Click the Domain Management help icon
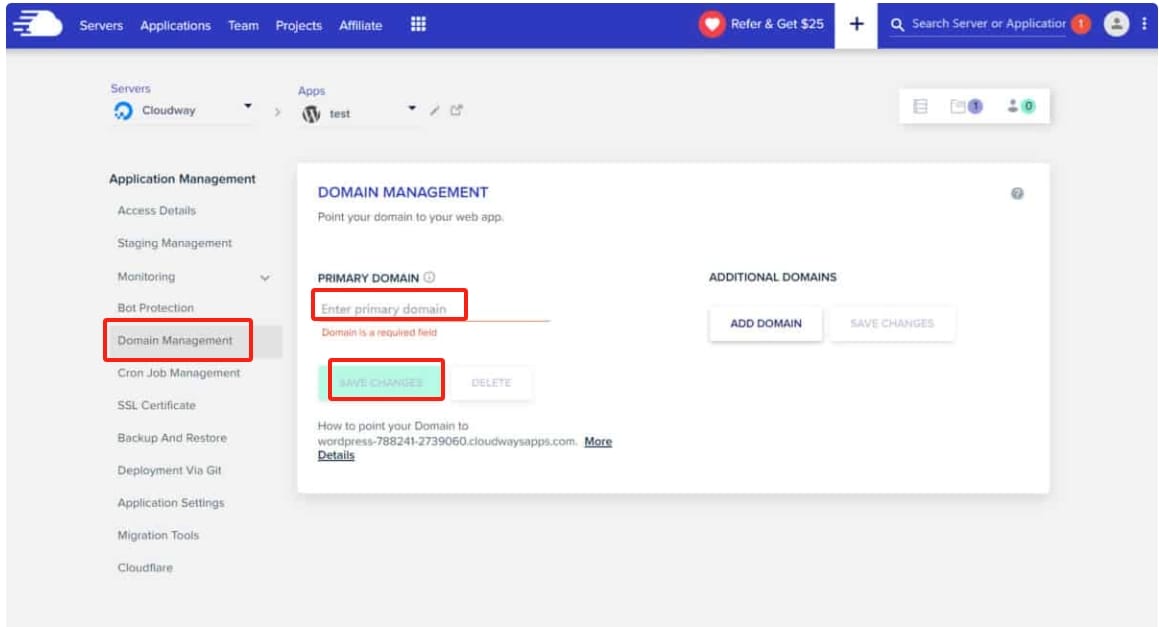The width and height of the screenshot is (1159, 627). [1017, 194]
